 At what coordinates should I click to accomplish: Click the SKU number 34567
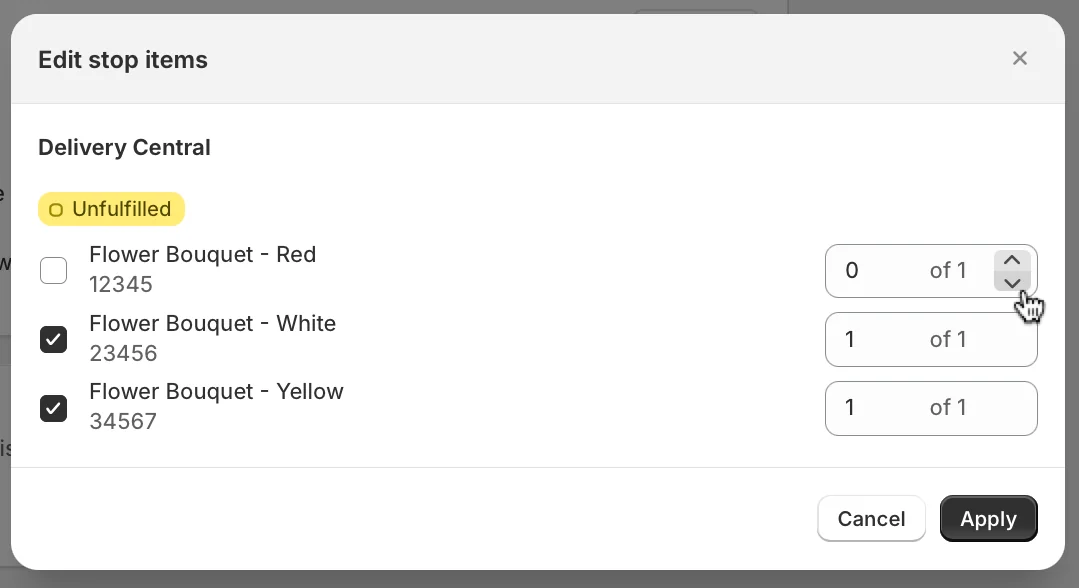[123, 421]
